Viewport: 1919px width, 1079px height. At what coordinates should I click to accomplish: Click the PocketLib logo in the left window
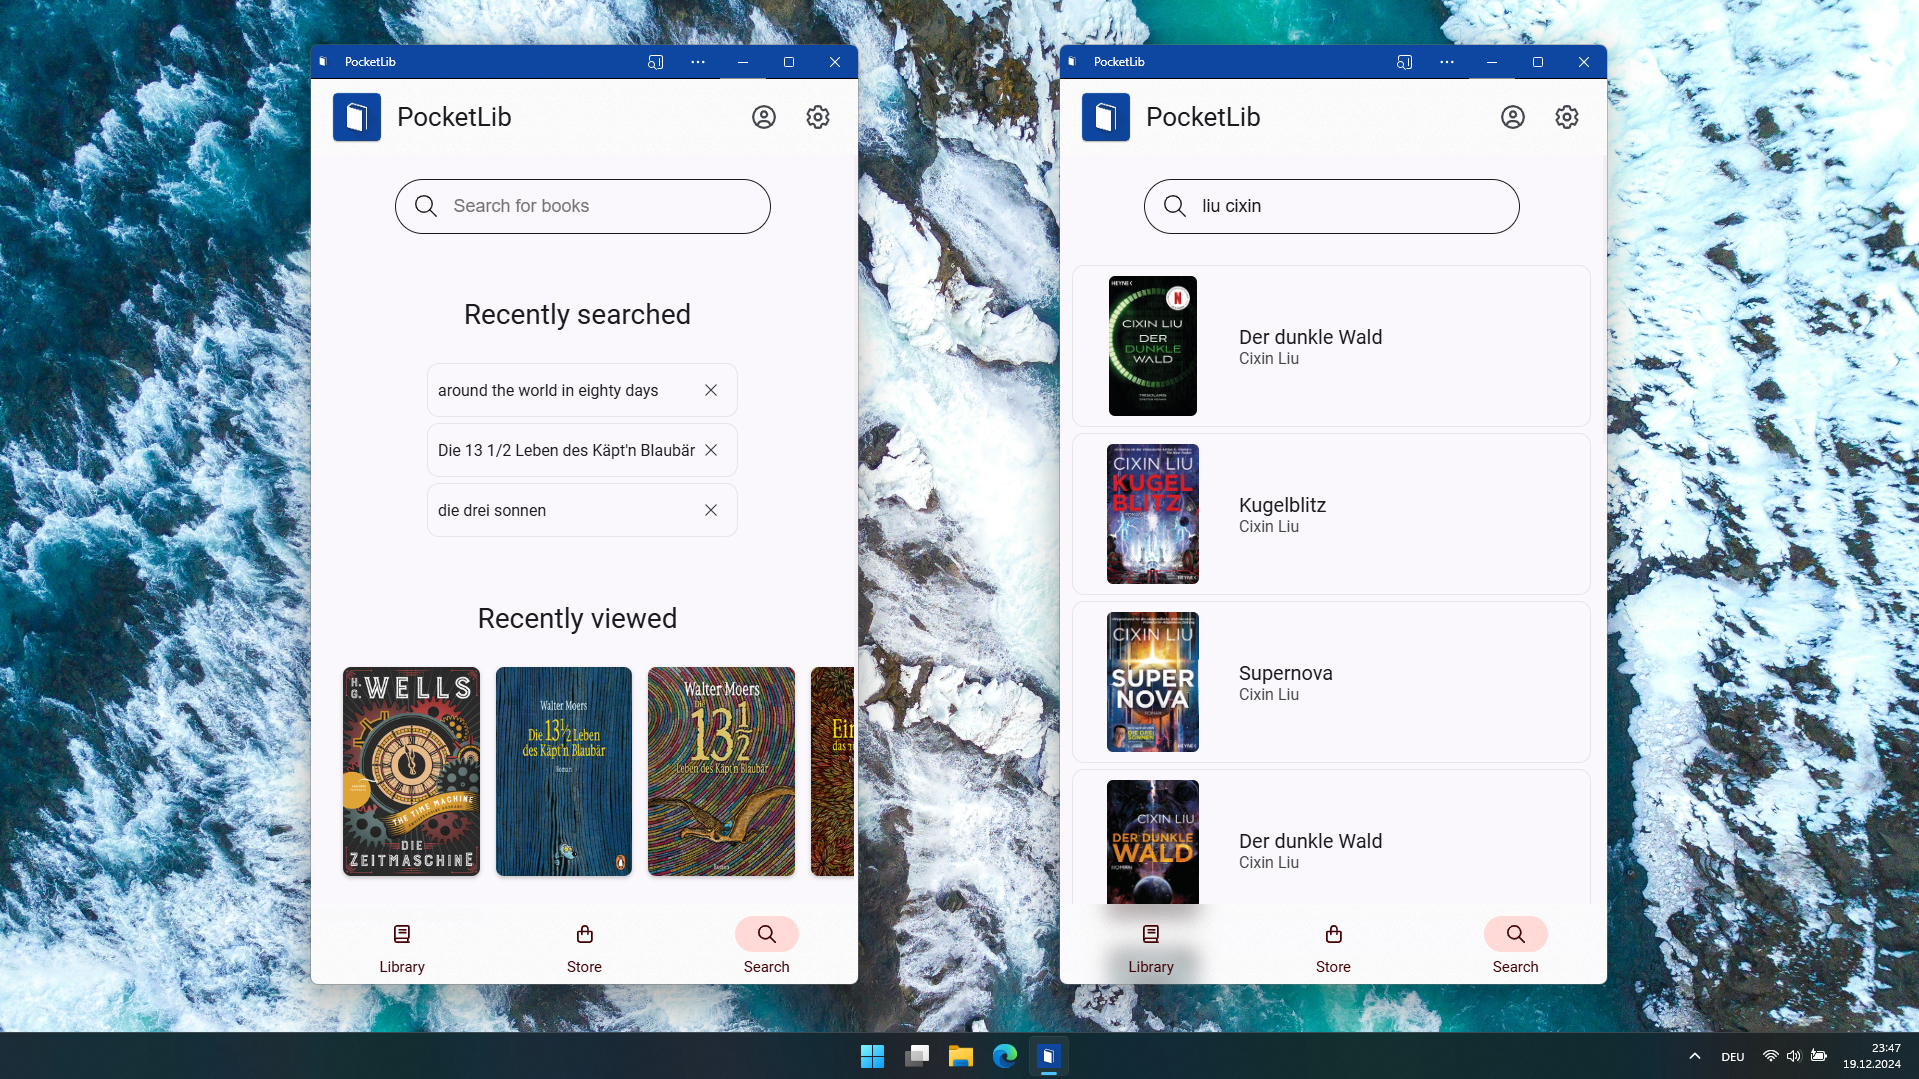click(357, 117)
